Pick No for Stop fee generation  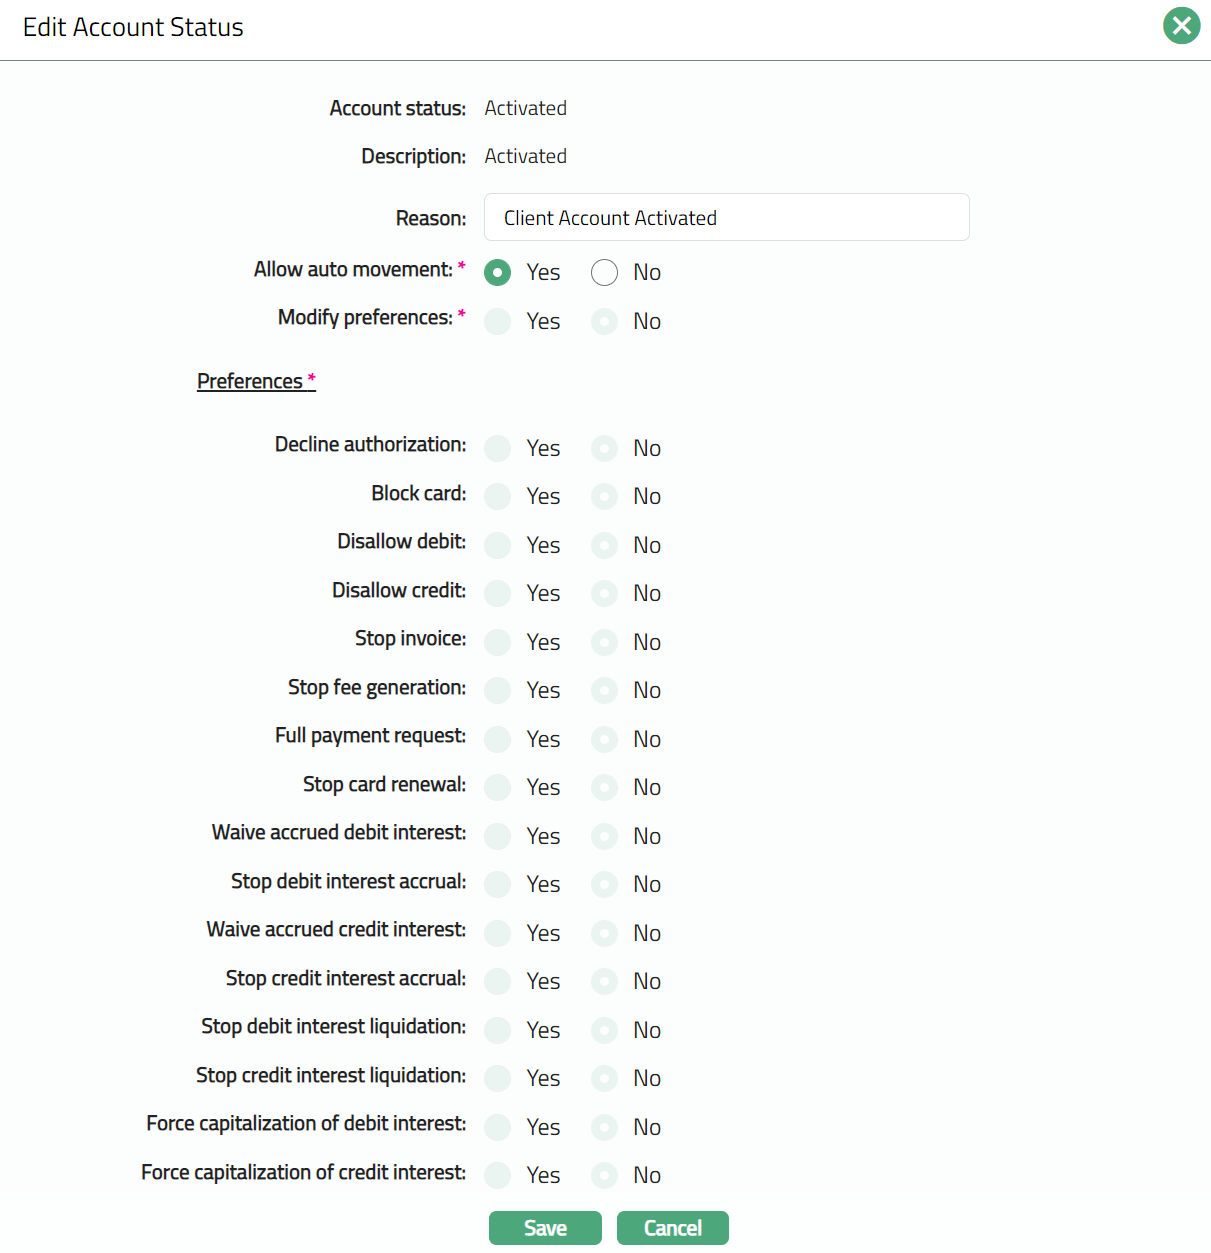pyautogui.click(x=604, y=691)
